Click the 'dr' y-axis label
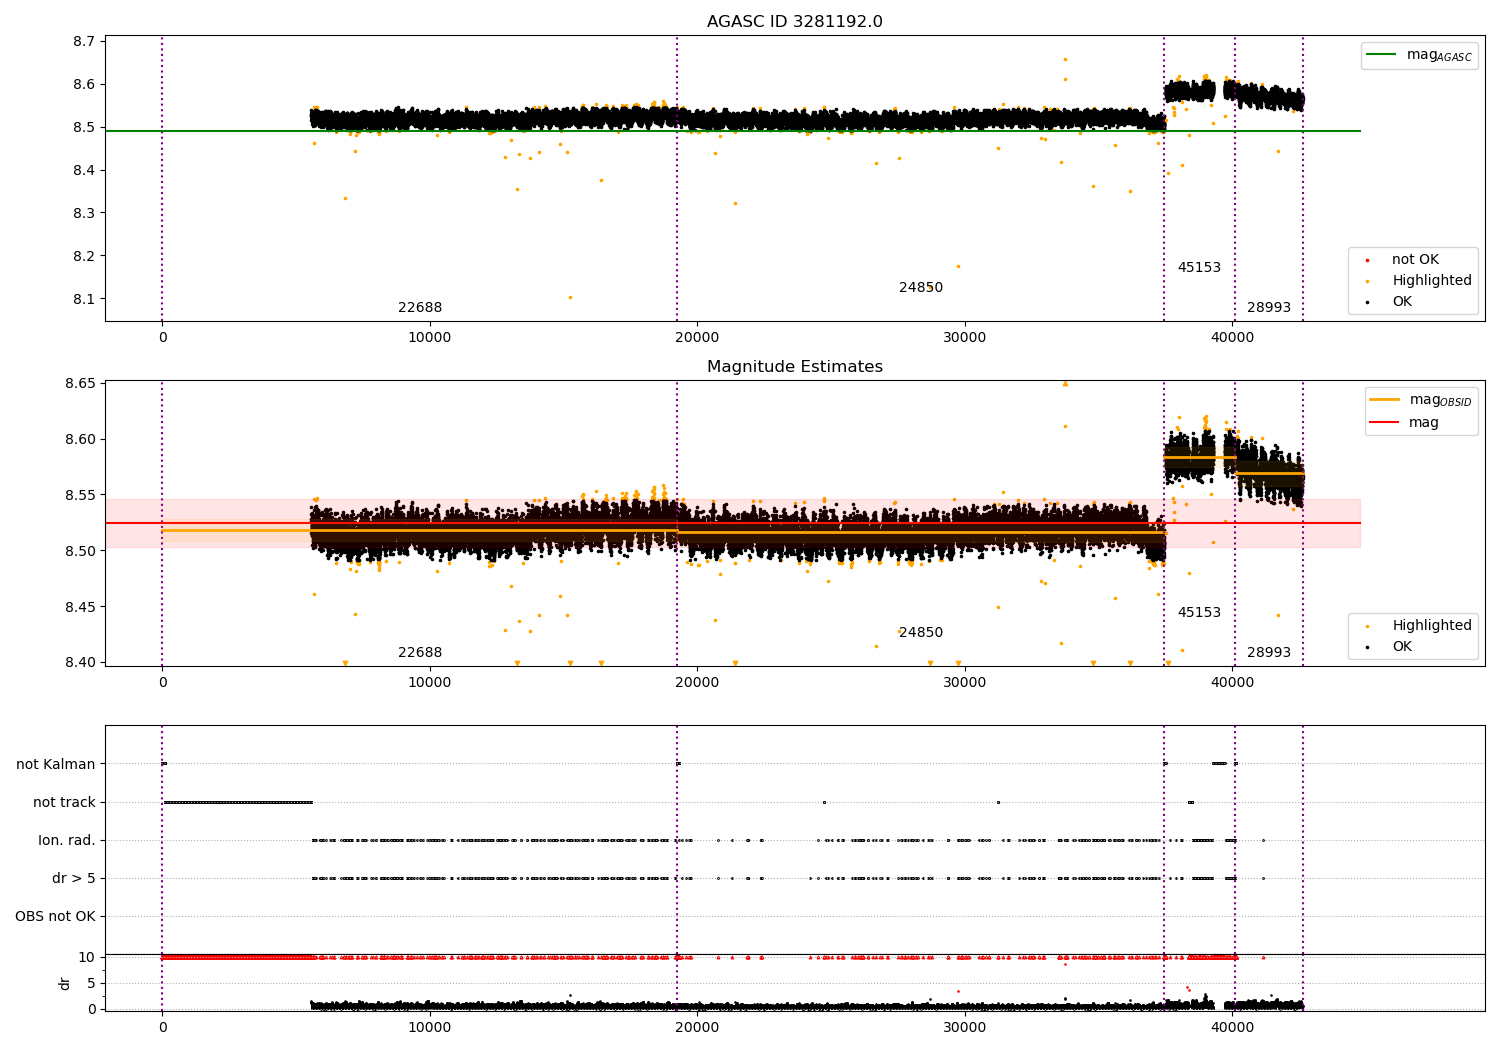This screenshot has height=1050, width=1500. [x=65, y=983]
